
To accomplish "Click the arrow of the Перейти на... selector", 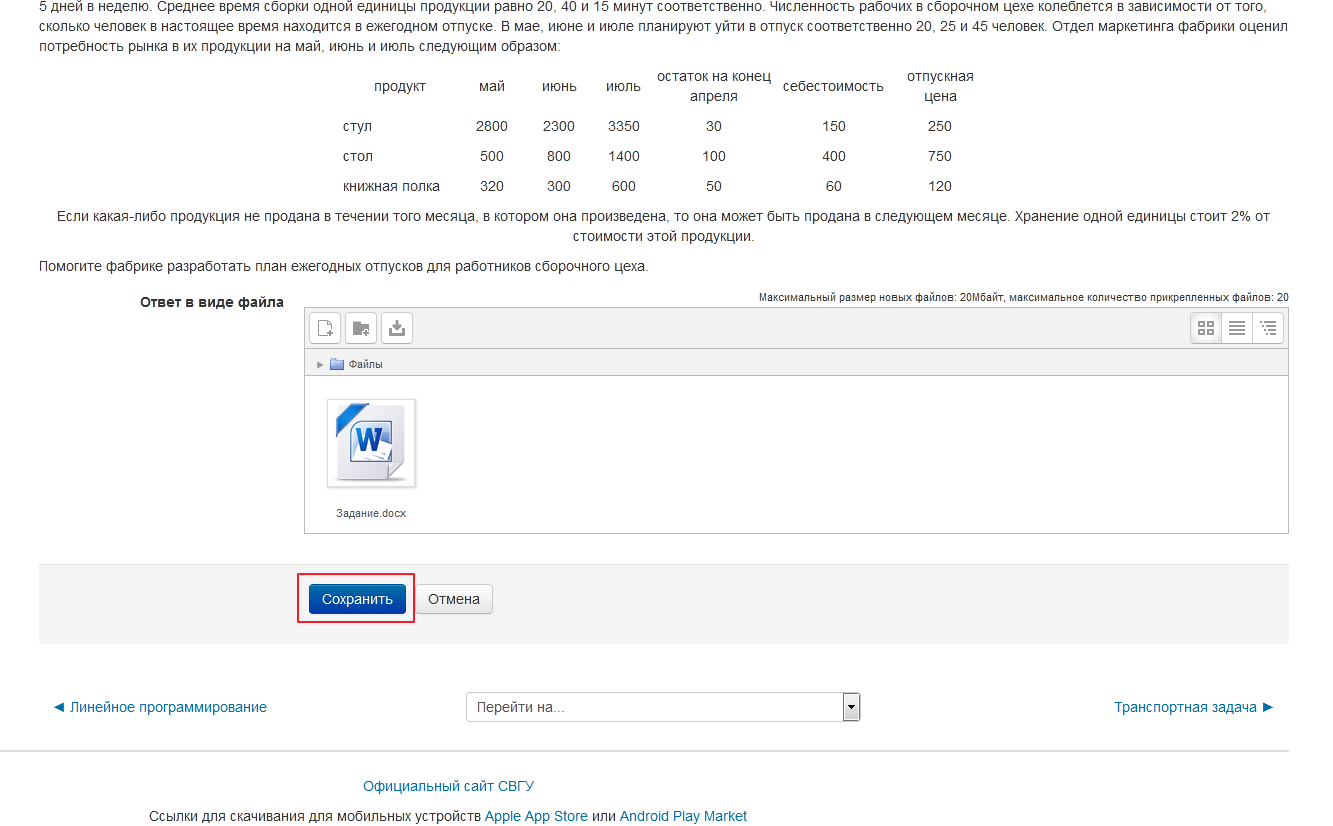I will click(x=851, y=707).
